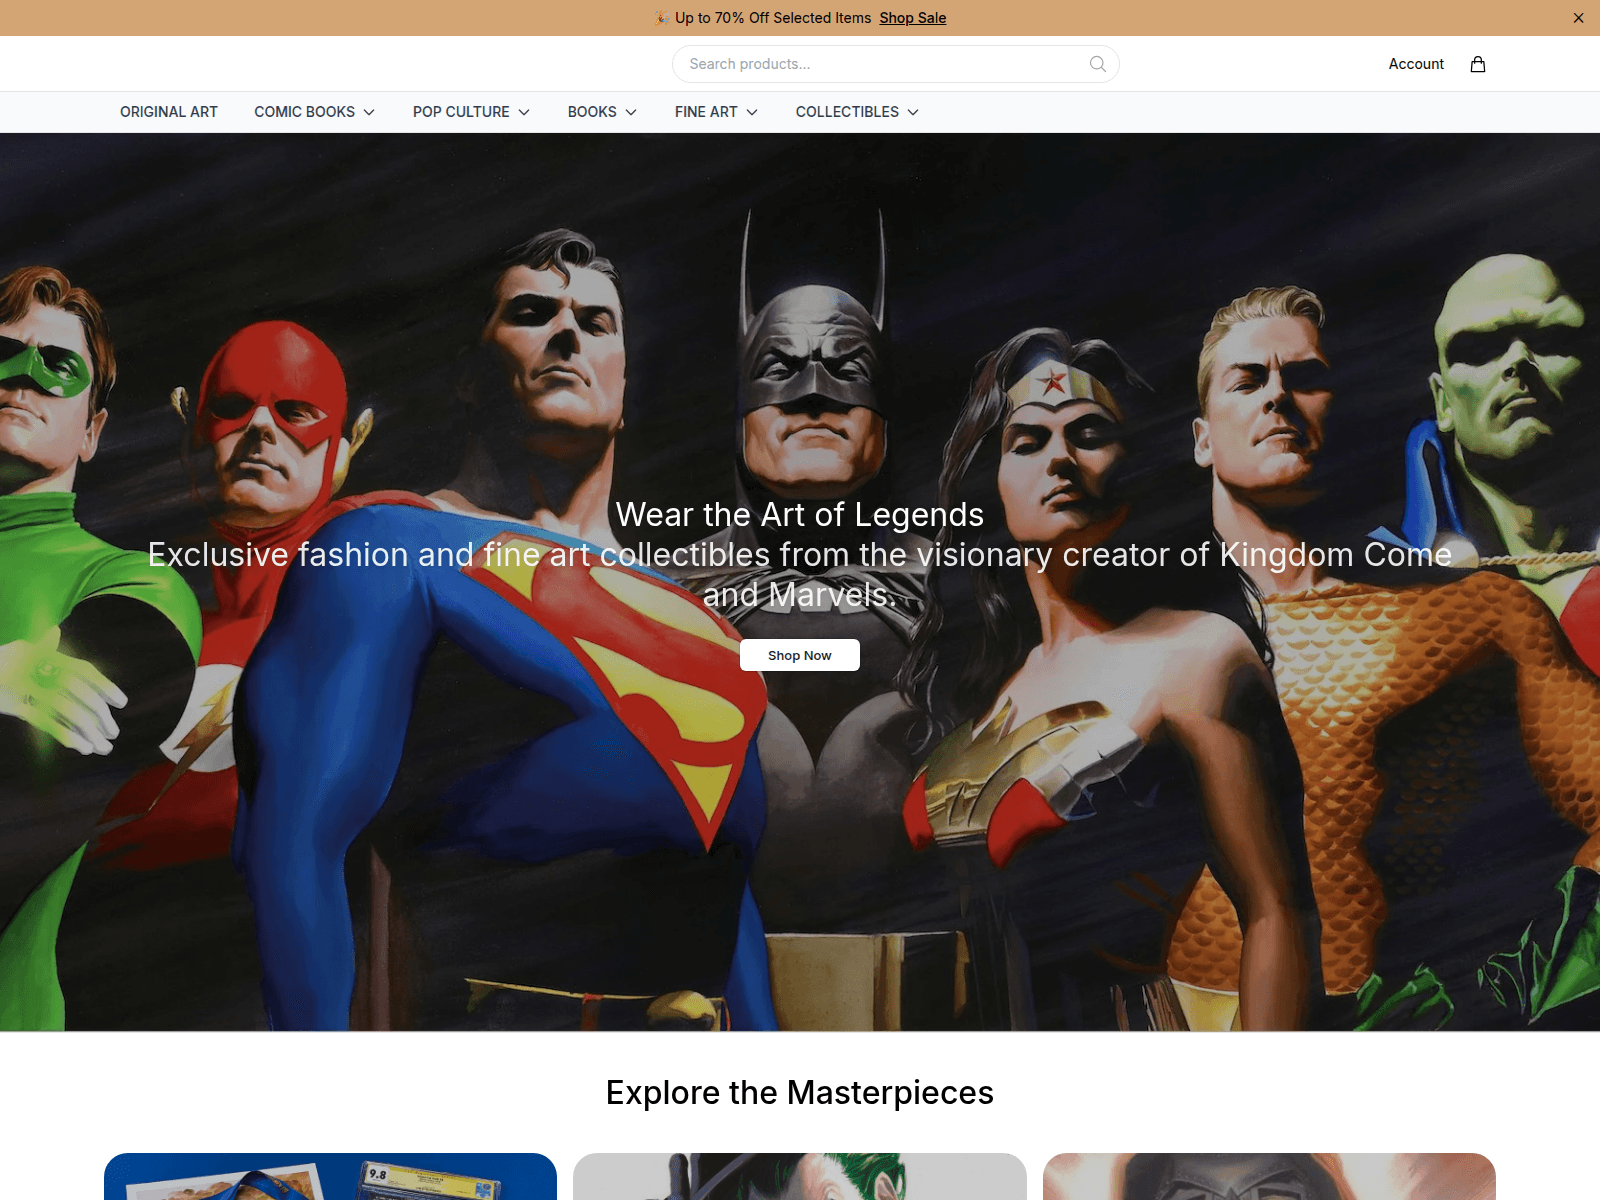
Task: Open the Original Art menu item
Action: click(169, 112)
